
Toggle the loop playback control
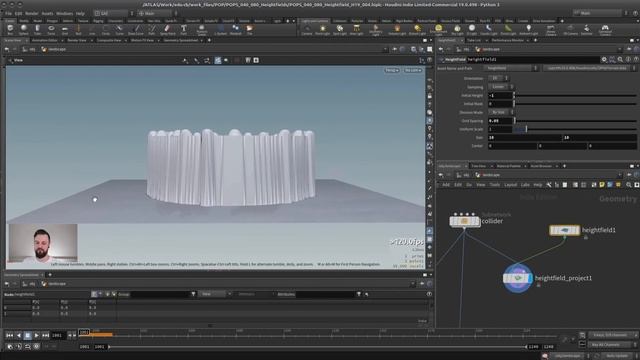point(27,347)
